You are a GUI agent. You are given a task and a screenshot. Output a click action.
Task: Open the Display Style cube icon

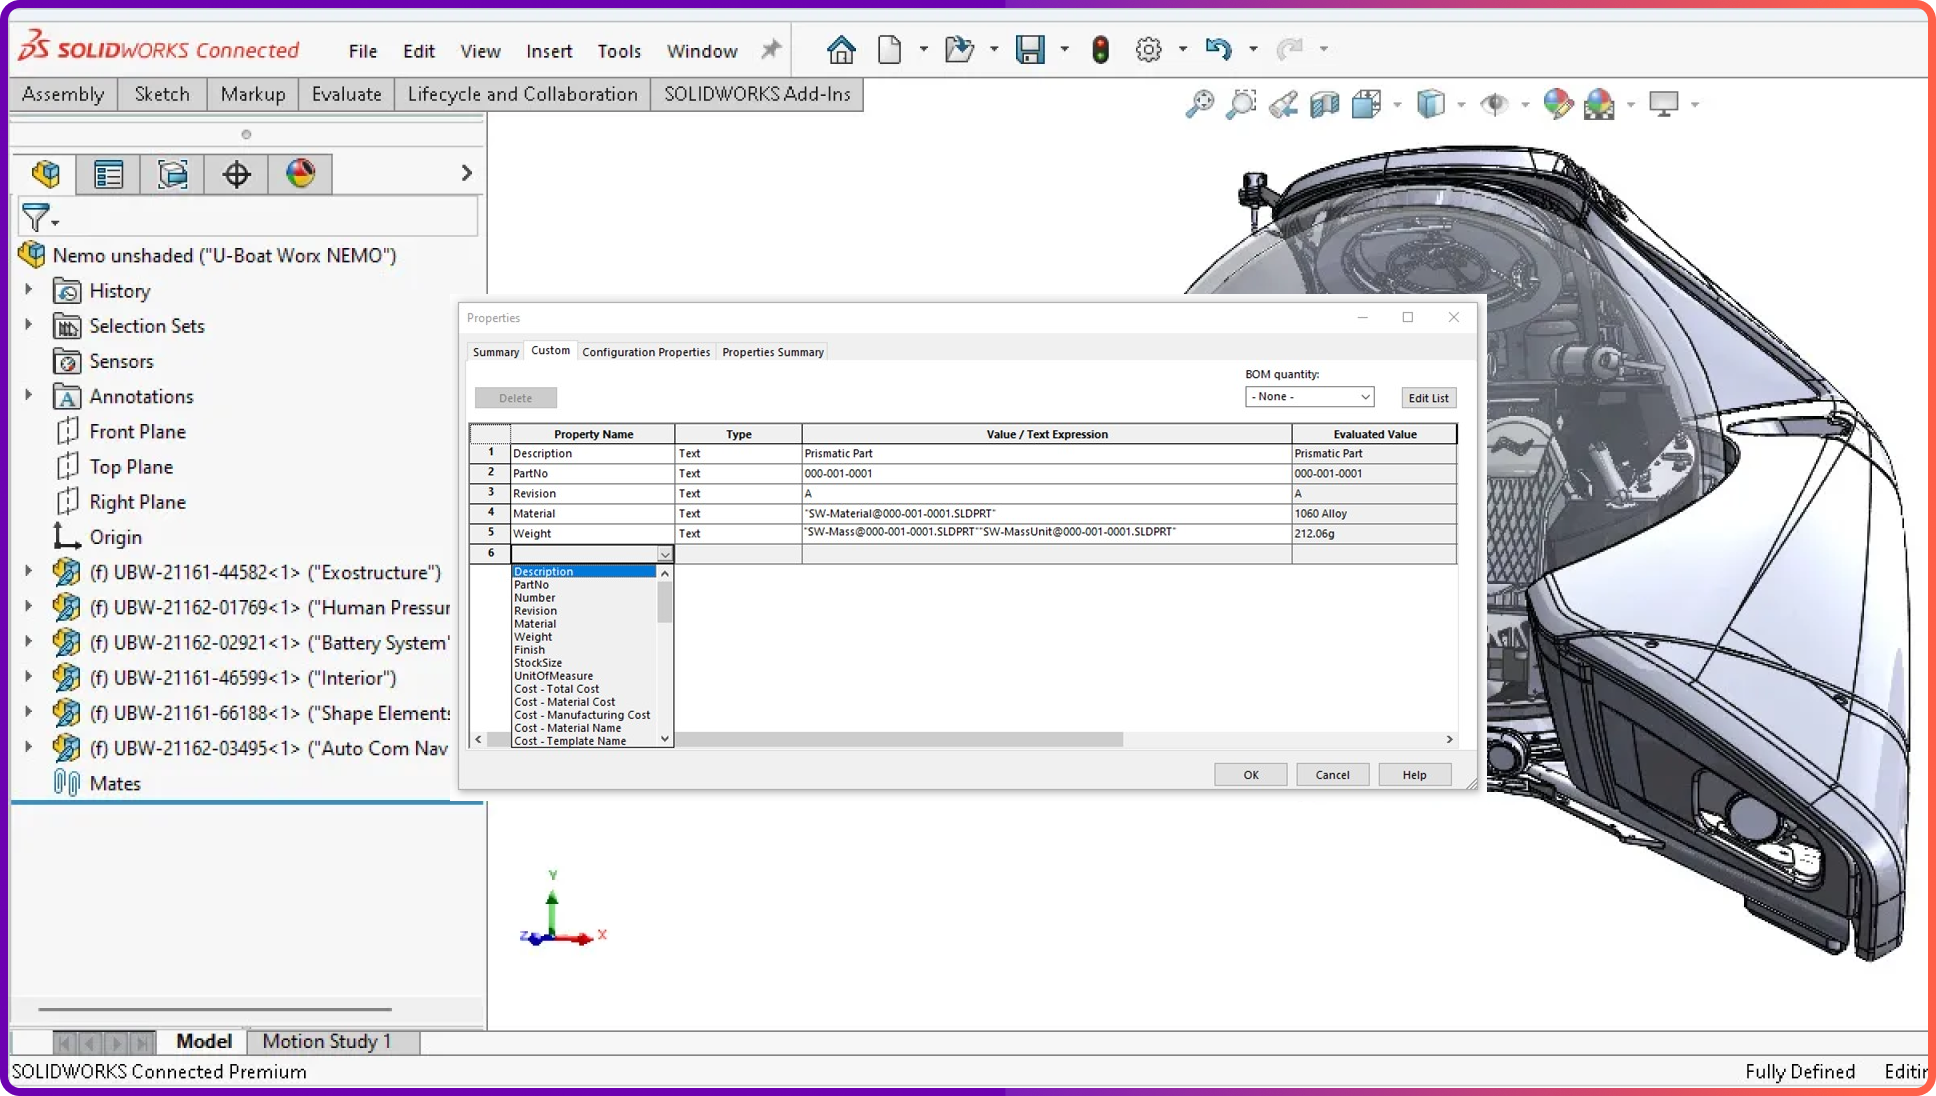click(1431, 104)
